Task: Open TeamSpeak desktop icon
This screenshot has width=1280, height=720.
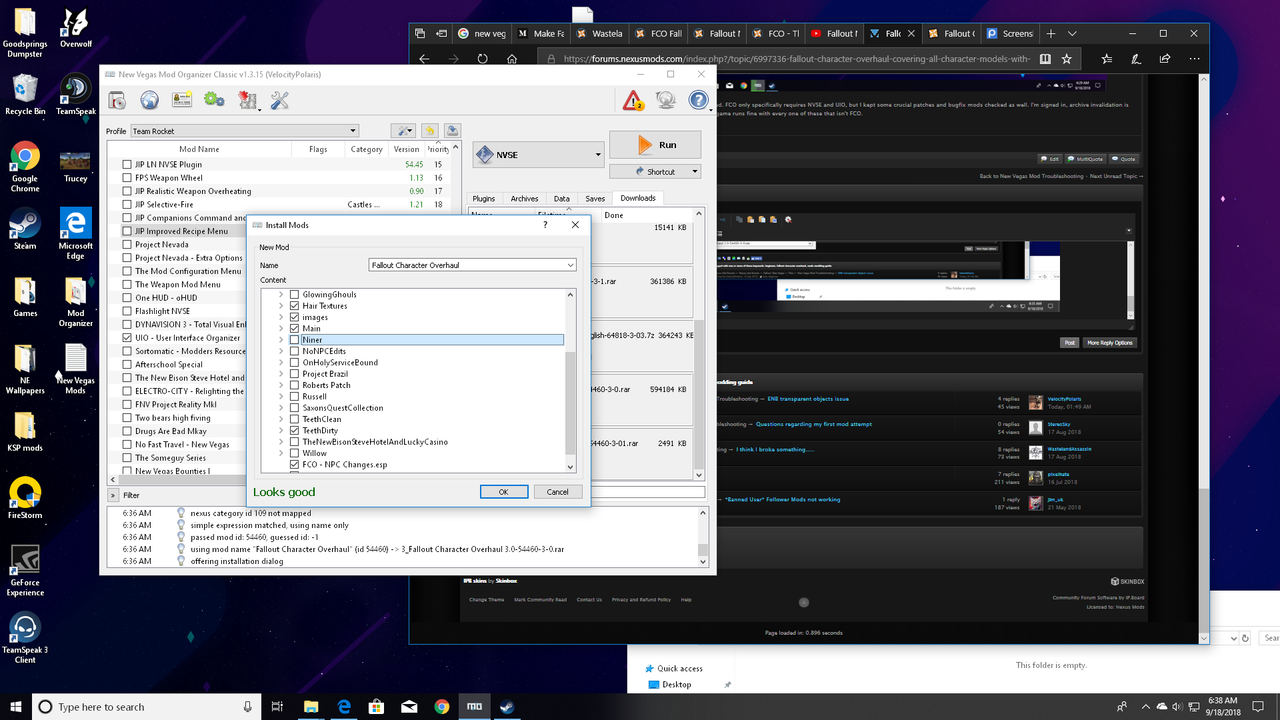Action: coord(75,94)
